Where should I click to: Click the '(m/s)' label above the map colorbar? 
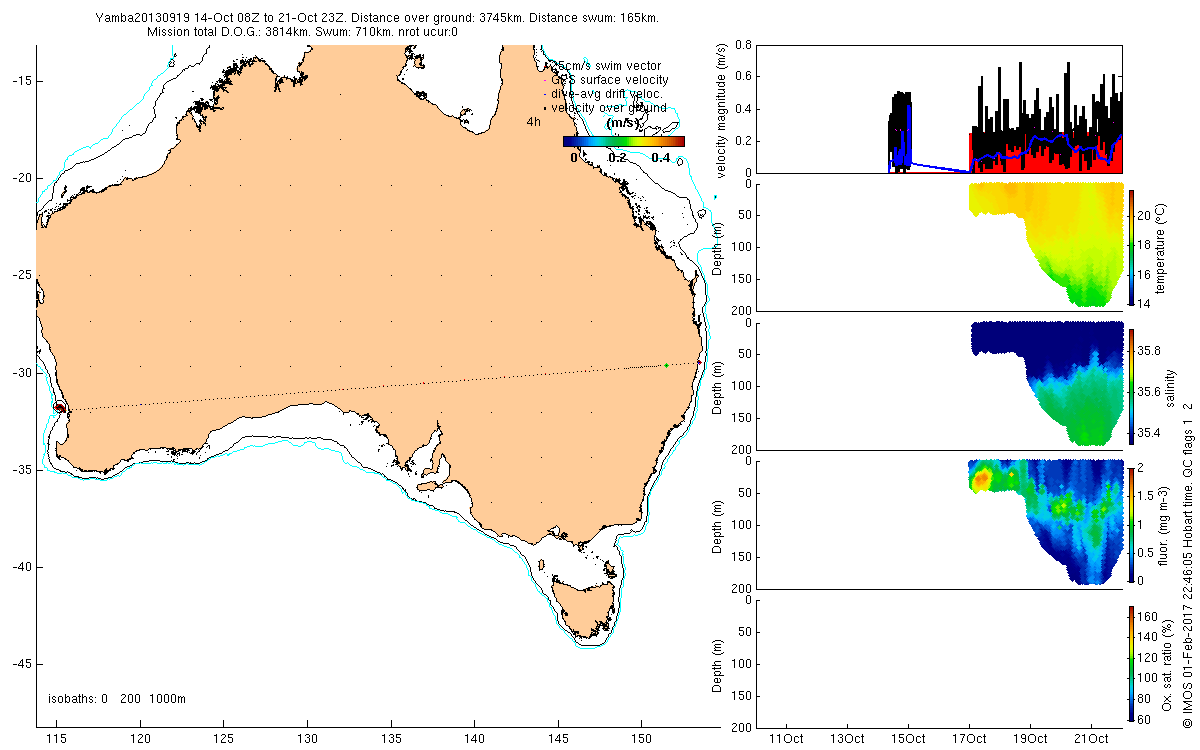point(625,123)
